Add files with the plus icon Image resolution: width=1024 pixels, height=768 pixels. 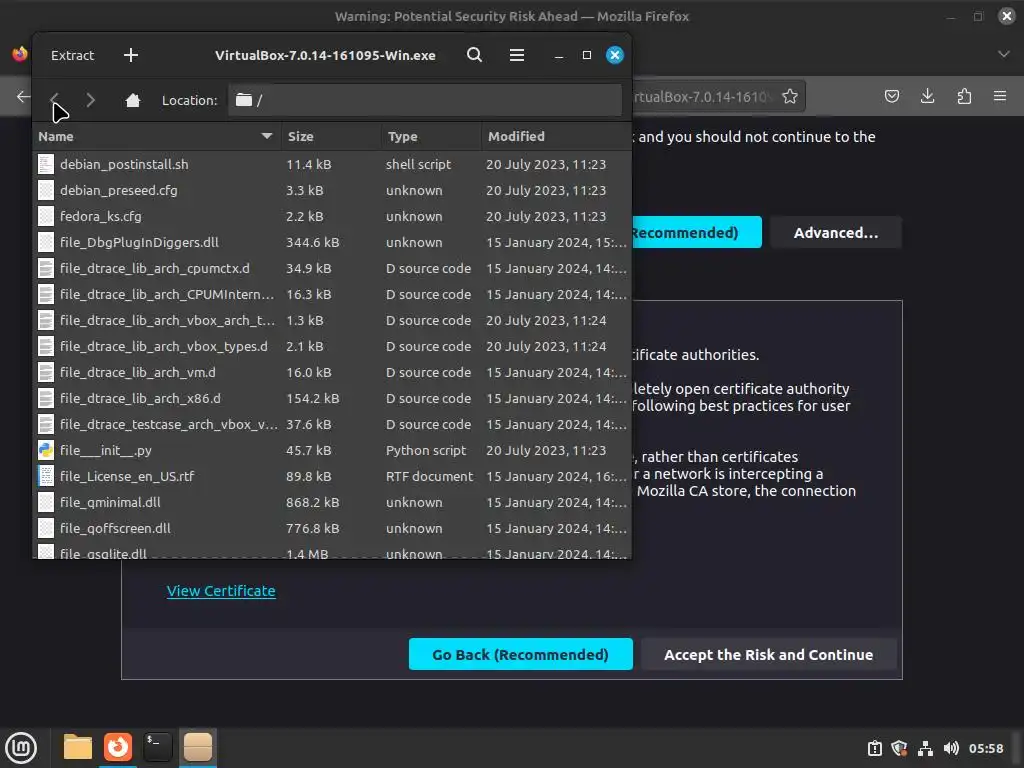click(x=131, y=56)
